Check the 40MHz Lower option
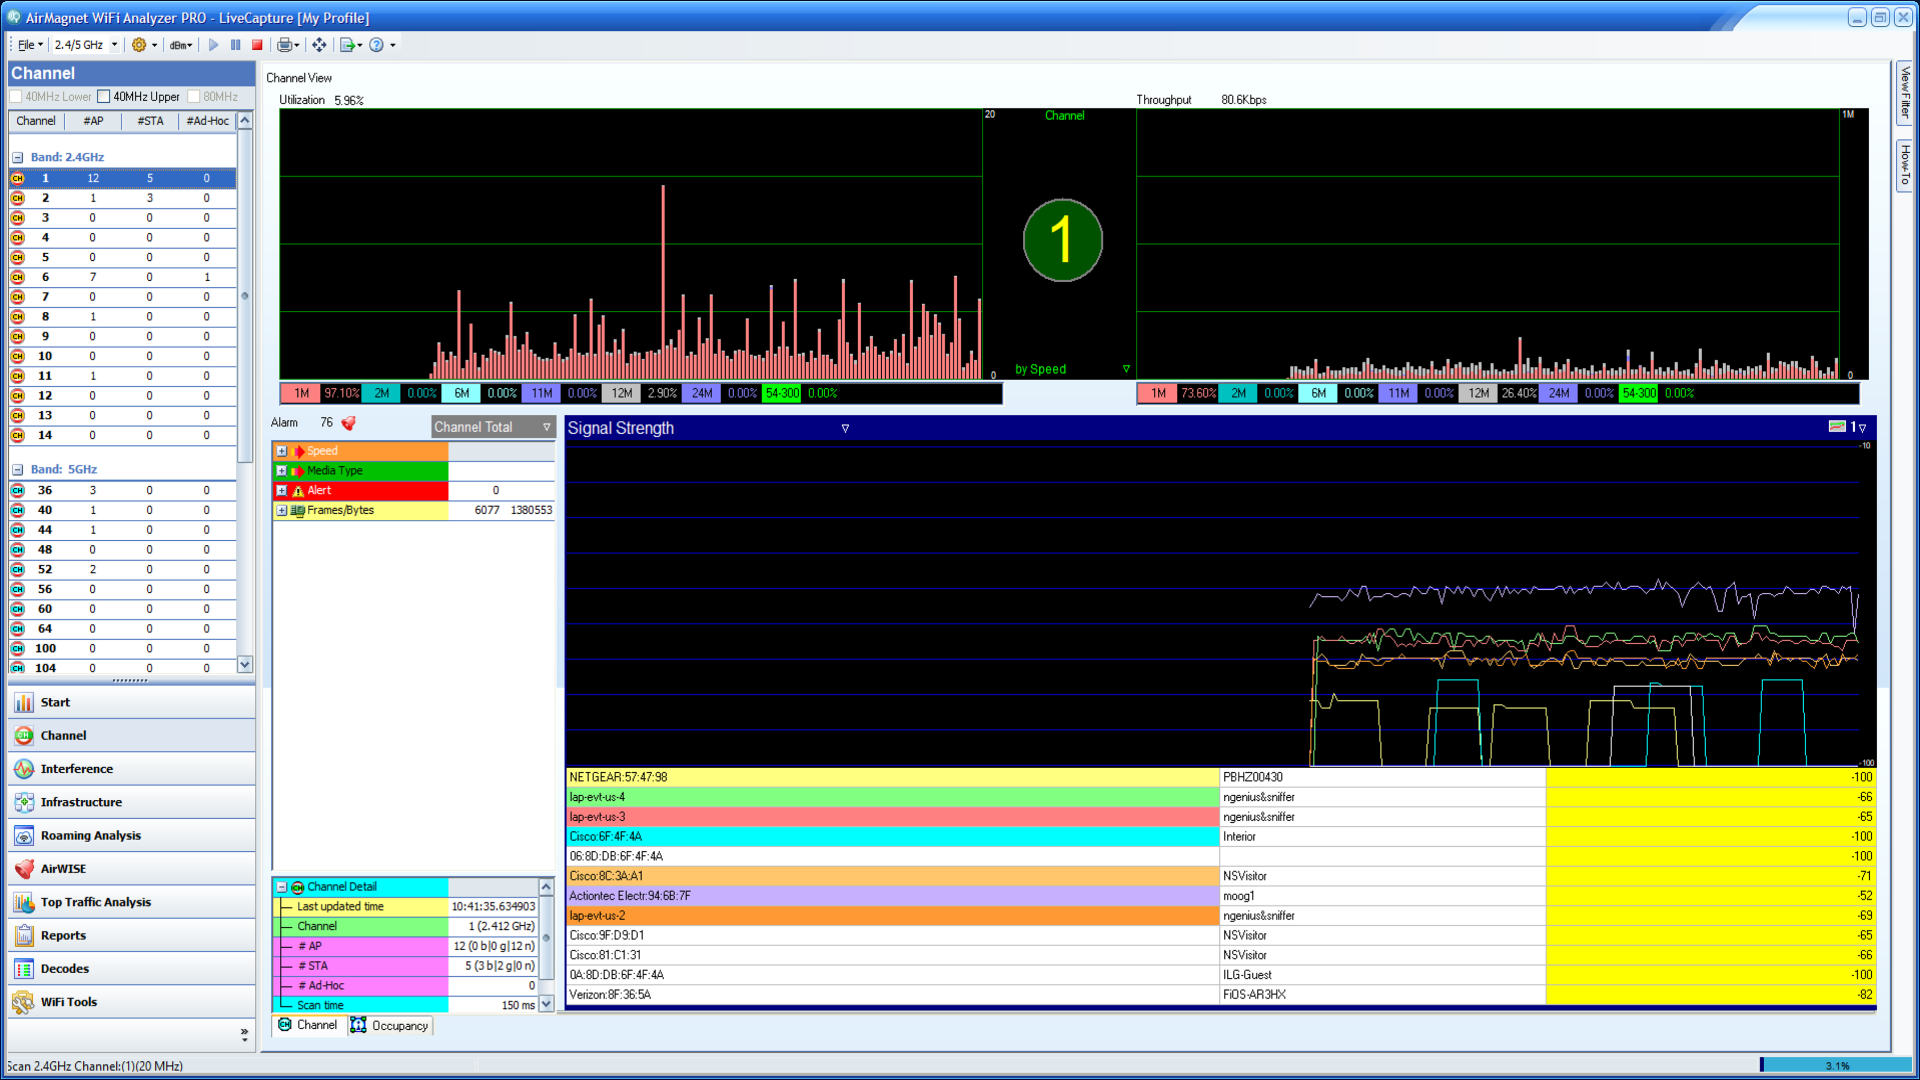This screenshot has height=1080, width=1920. [x=16, y=96]
